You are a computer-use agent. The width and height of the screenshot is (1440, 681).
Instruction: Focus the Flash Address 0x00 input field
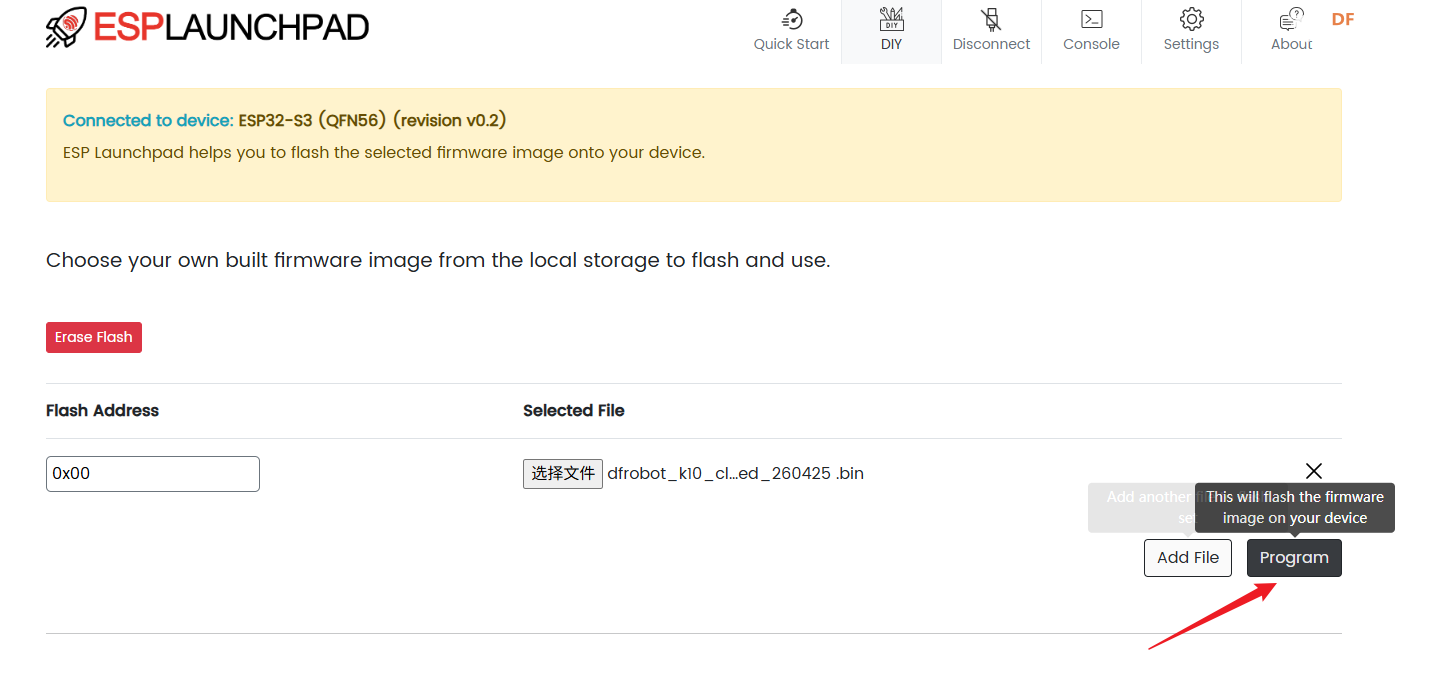tap(153, 474)
